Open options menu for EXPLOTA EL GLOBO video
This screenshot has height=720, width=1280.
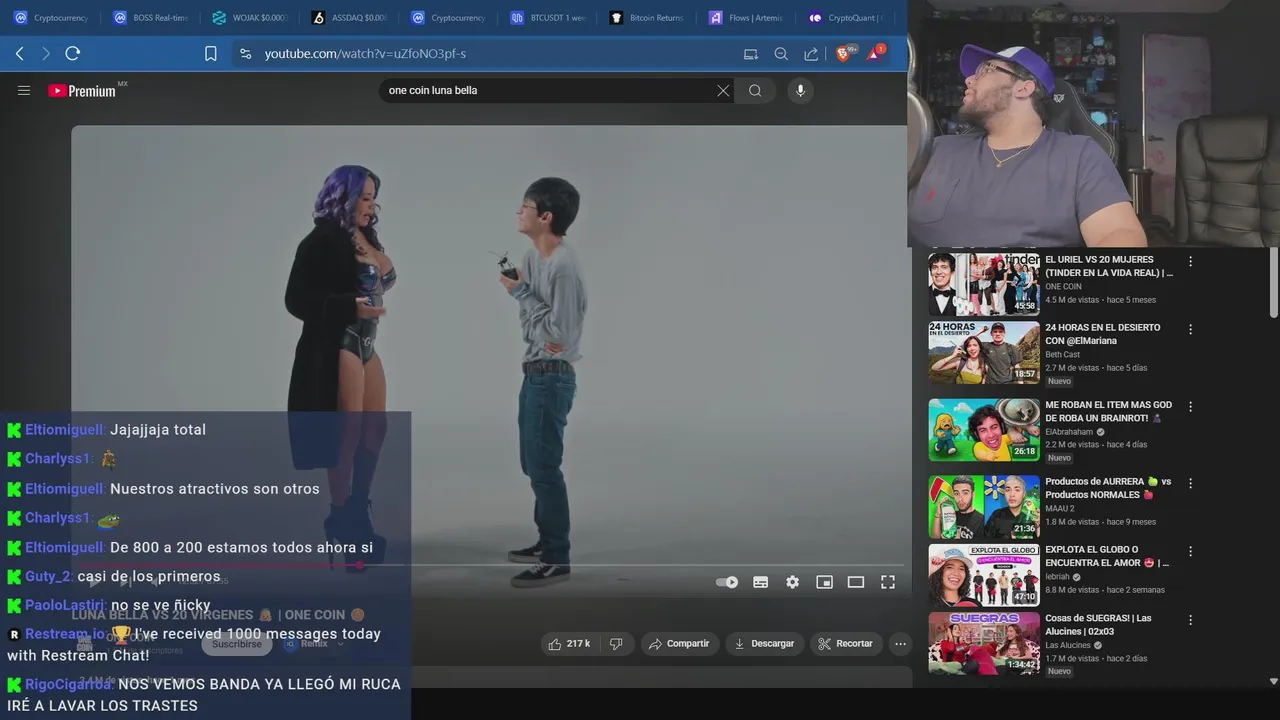(1190, 551)
